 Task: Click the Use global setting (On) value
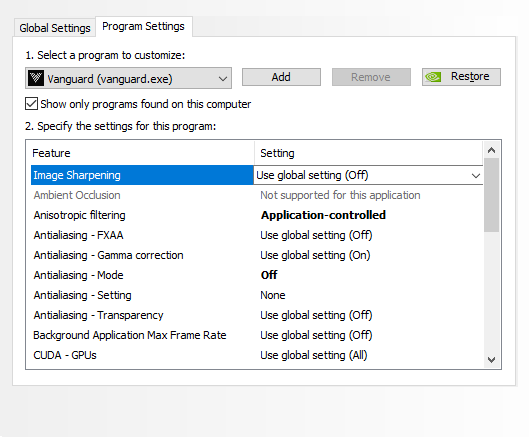pos(315,255)
